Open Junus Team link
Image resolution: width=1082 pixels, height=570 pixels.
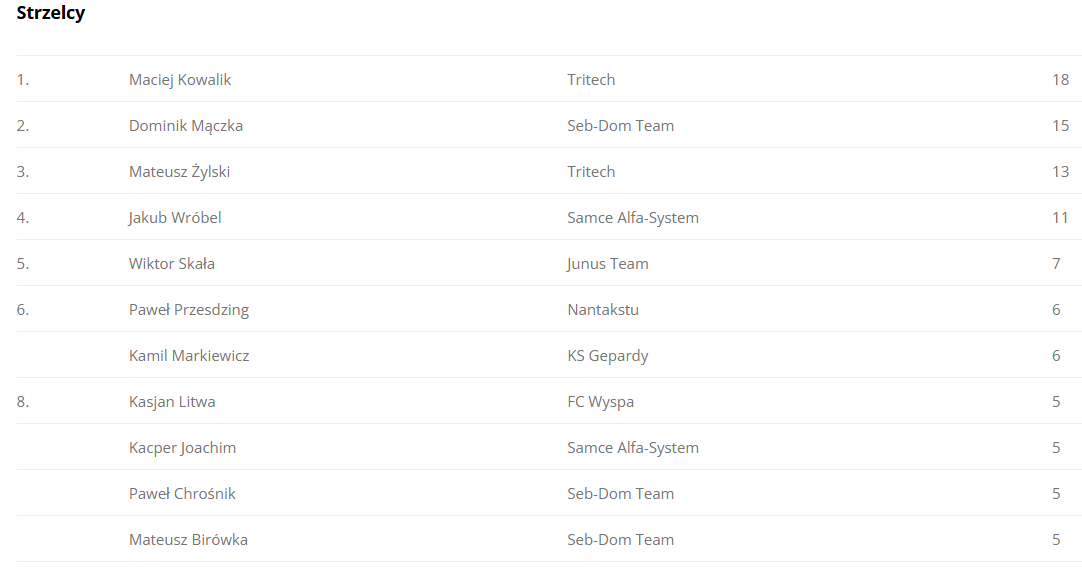[x=607, y=264]
